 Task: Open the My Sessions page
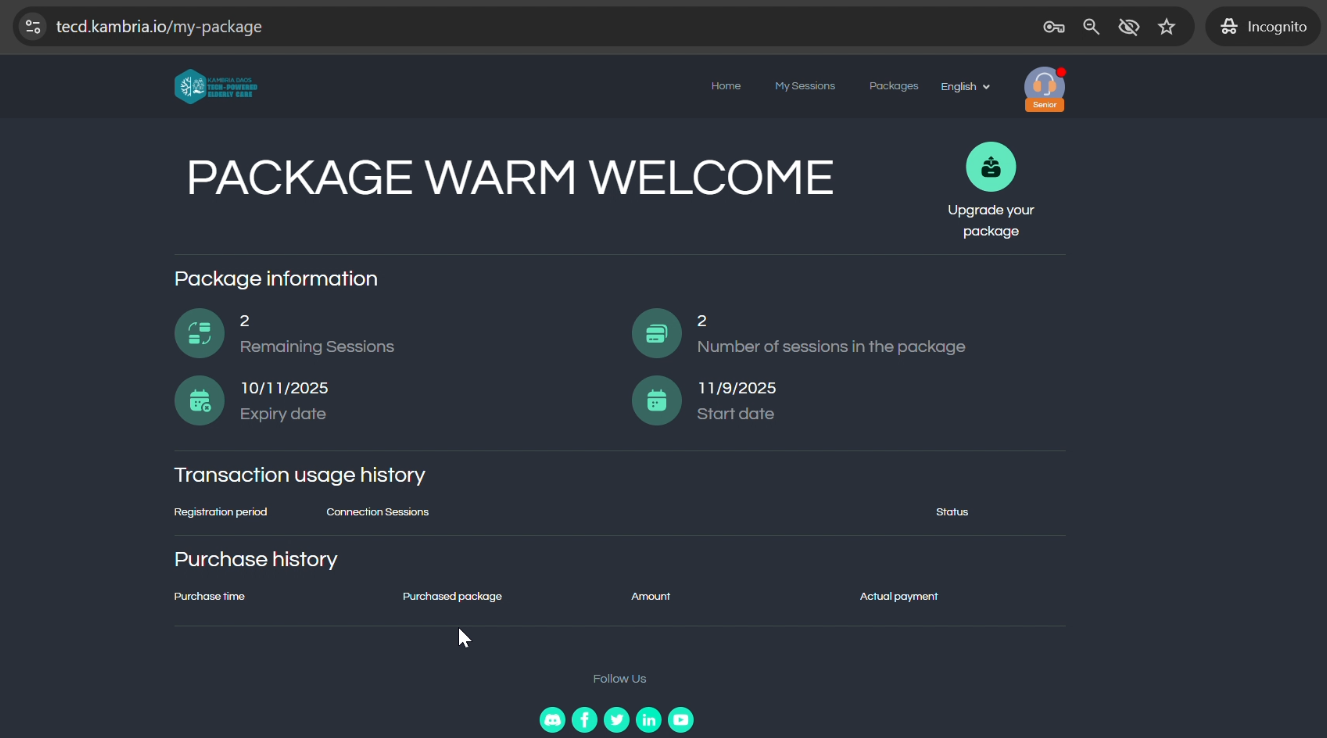tap(805, 86)
